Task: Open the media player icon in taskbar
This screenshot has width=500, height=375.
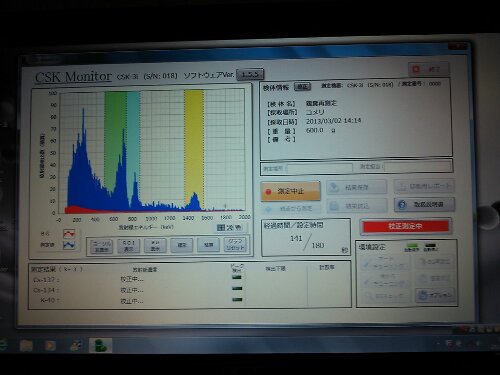Action: [x=50, y=346]
